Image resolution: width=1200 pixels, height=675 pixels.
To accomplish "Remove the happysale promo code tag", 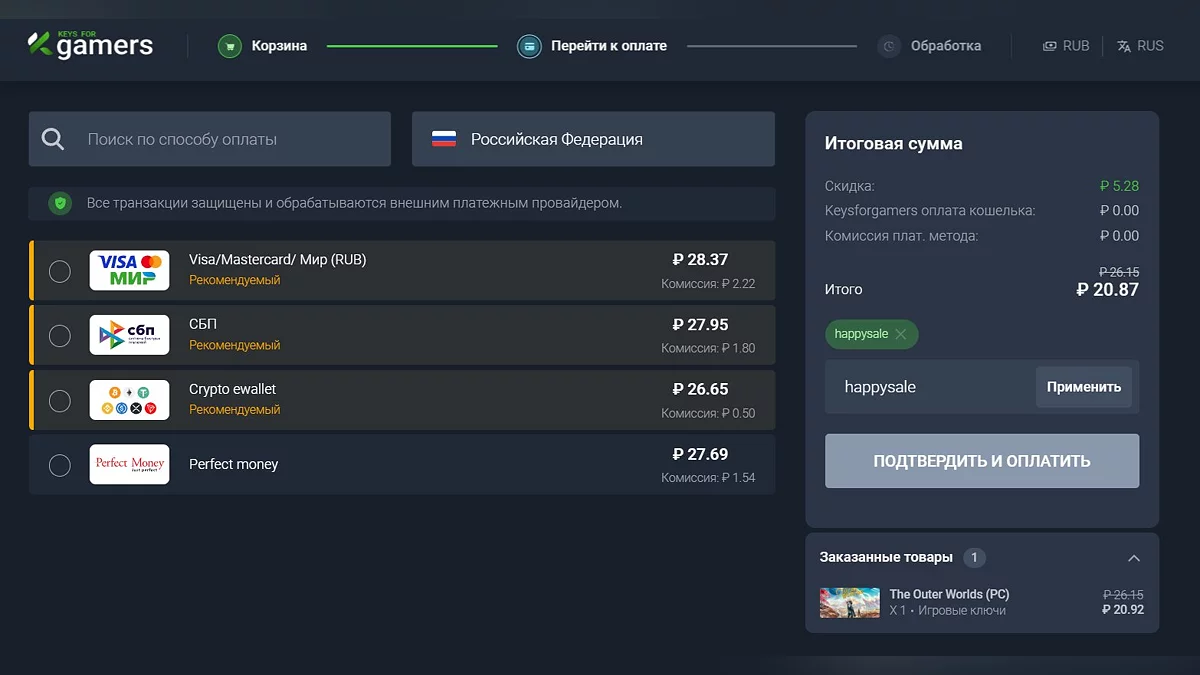I will coord(901,334).
